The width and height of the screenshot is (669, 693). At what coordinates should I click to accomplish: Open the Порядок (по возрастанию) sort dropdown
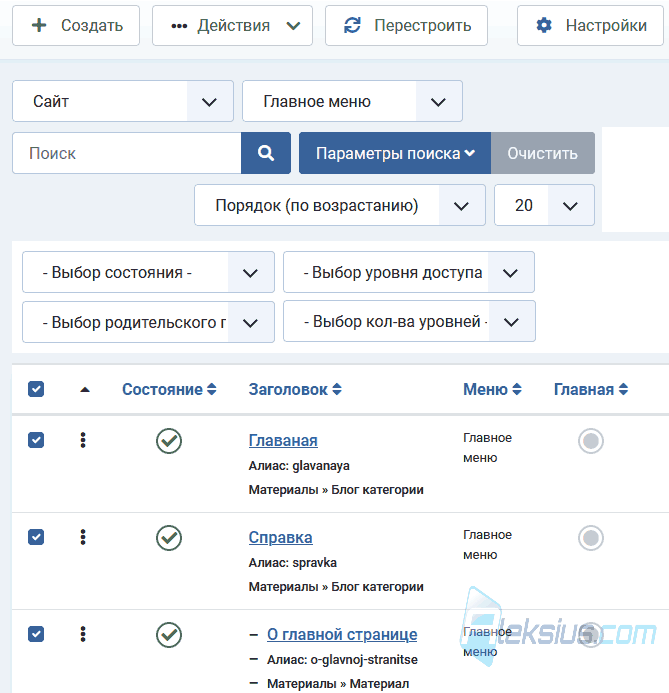[x=340, y=205]
